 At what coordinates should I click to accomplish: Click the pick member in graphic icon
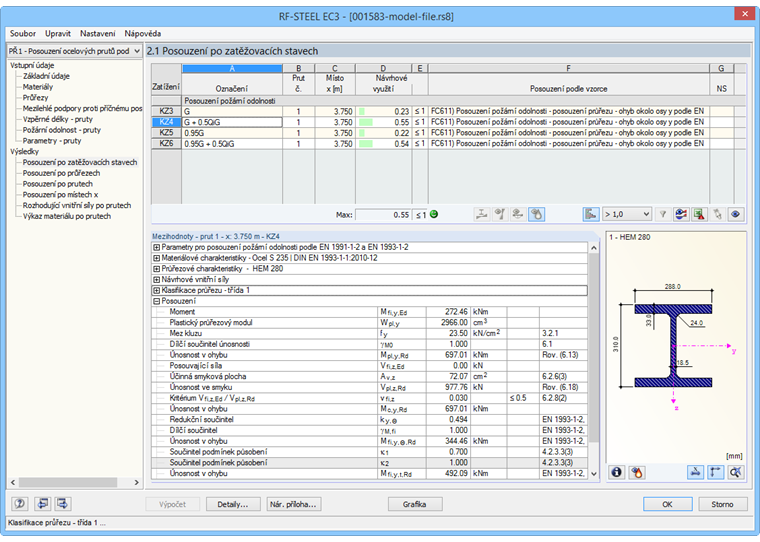(x=717, y=214)
